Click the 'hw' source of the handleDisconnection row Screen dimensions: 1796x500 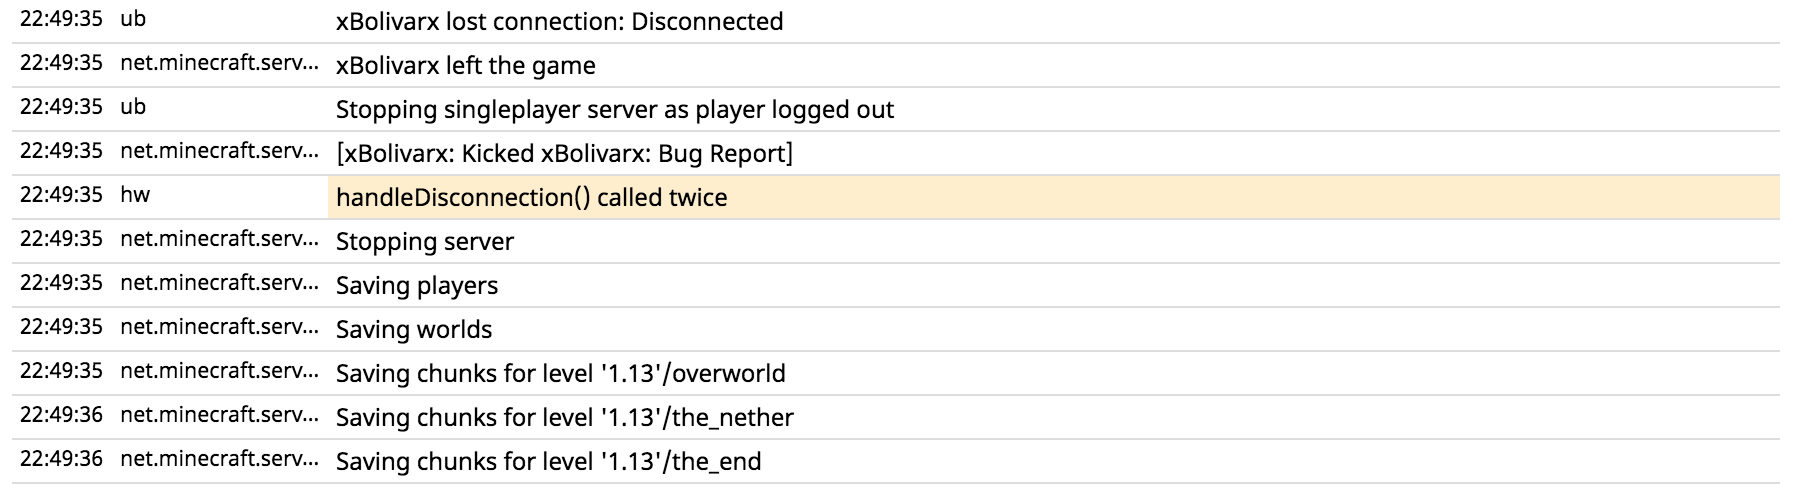pyautogui.click(x=135, y=195)
